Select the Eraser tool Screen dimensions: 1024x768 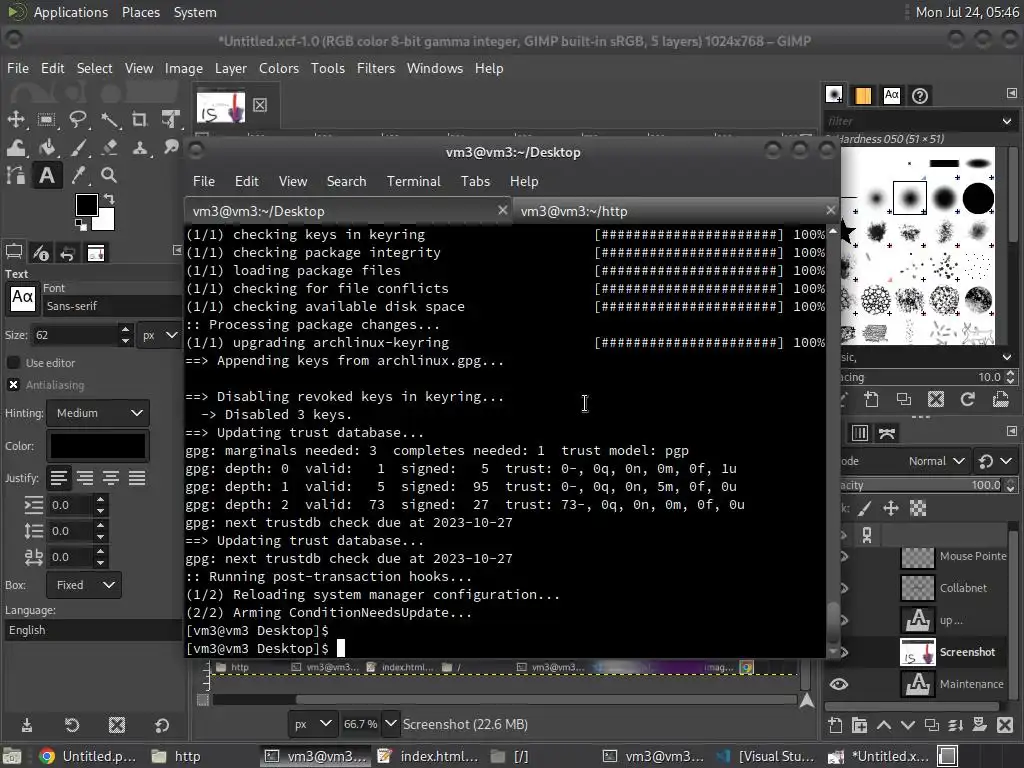click(109, 148)
